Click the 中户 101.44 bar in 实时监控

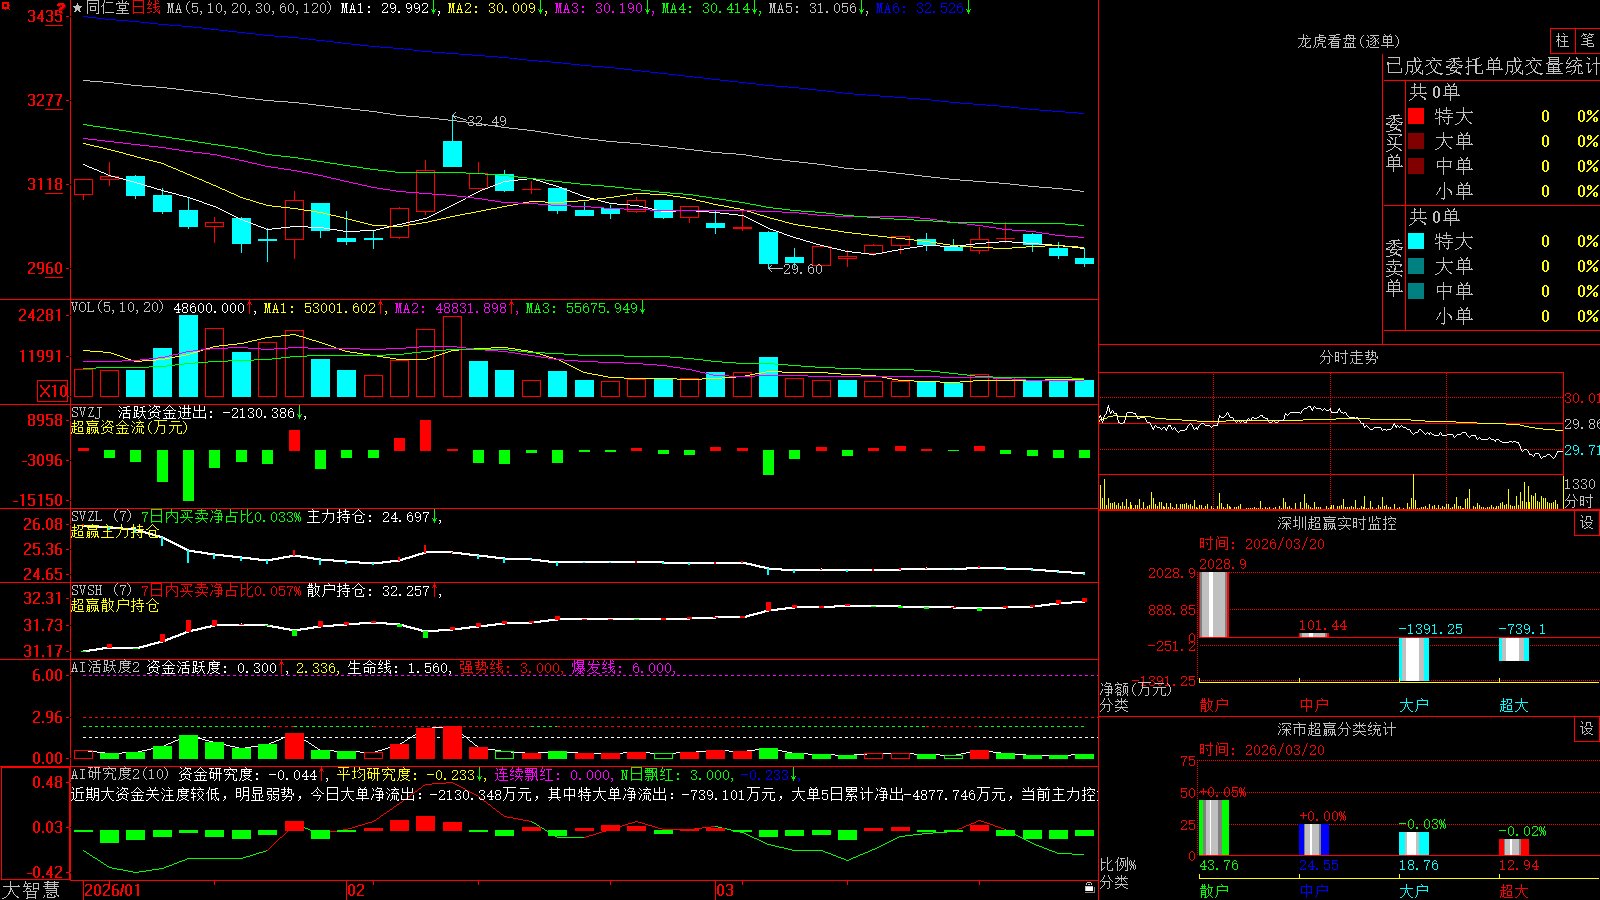(1313, 634)
